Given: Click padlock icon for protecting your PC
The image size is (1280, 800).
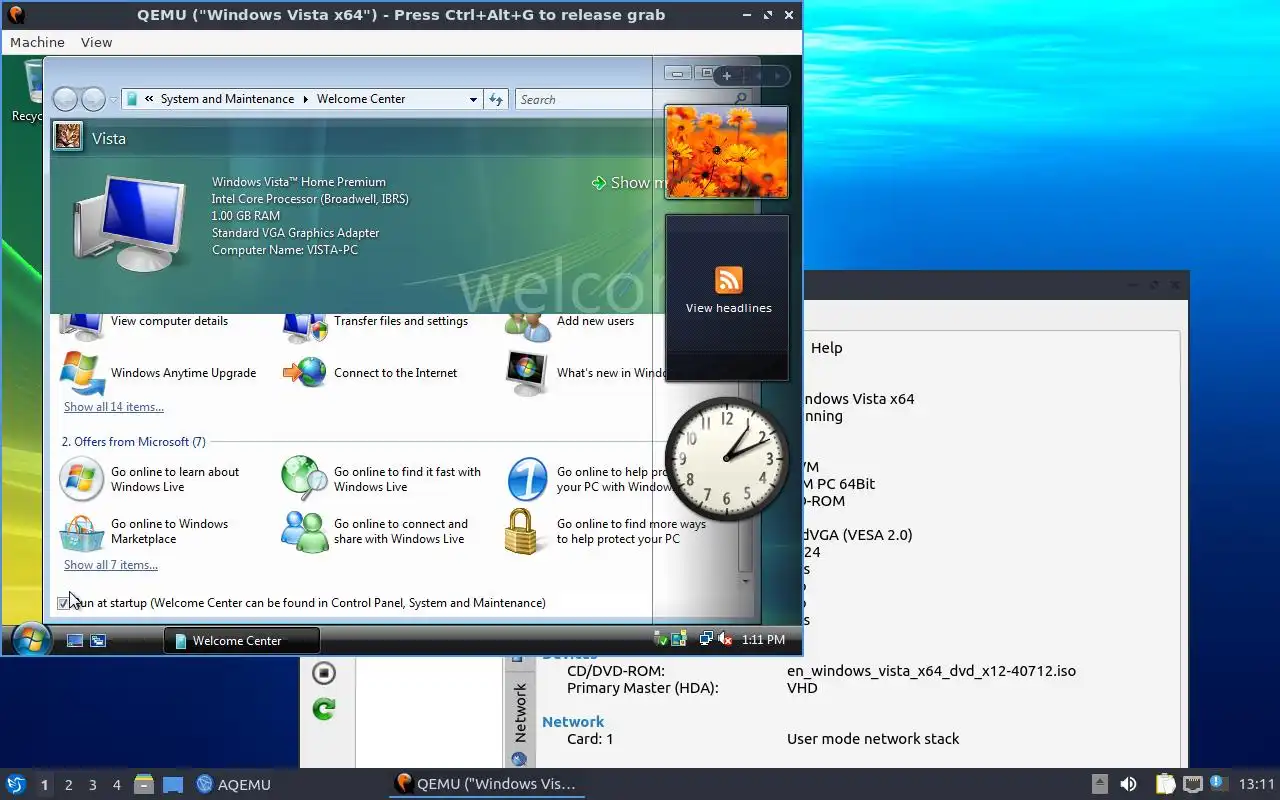Looking at the screenshot, I should pyautogui.click(x=522, y=531).
